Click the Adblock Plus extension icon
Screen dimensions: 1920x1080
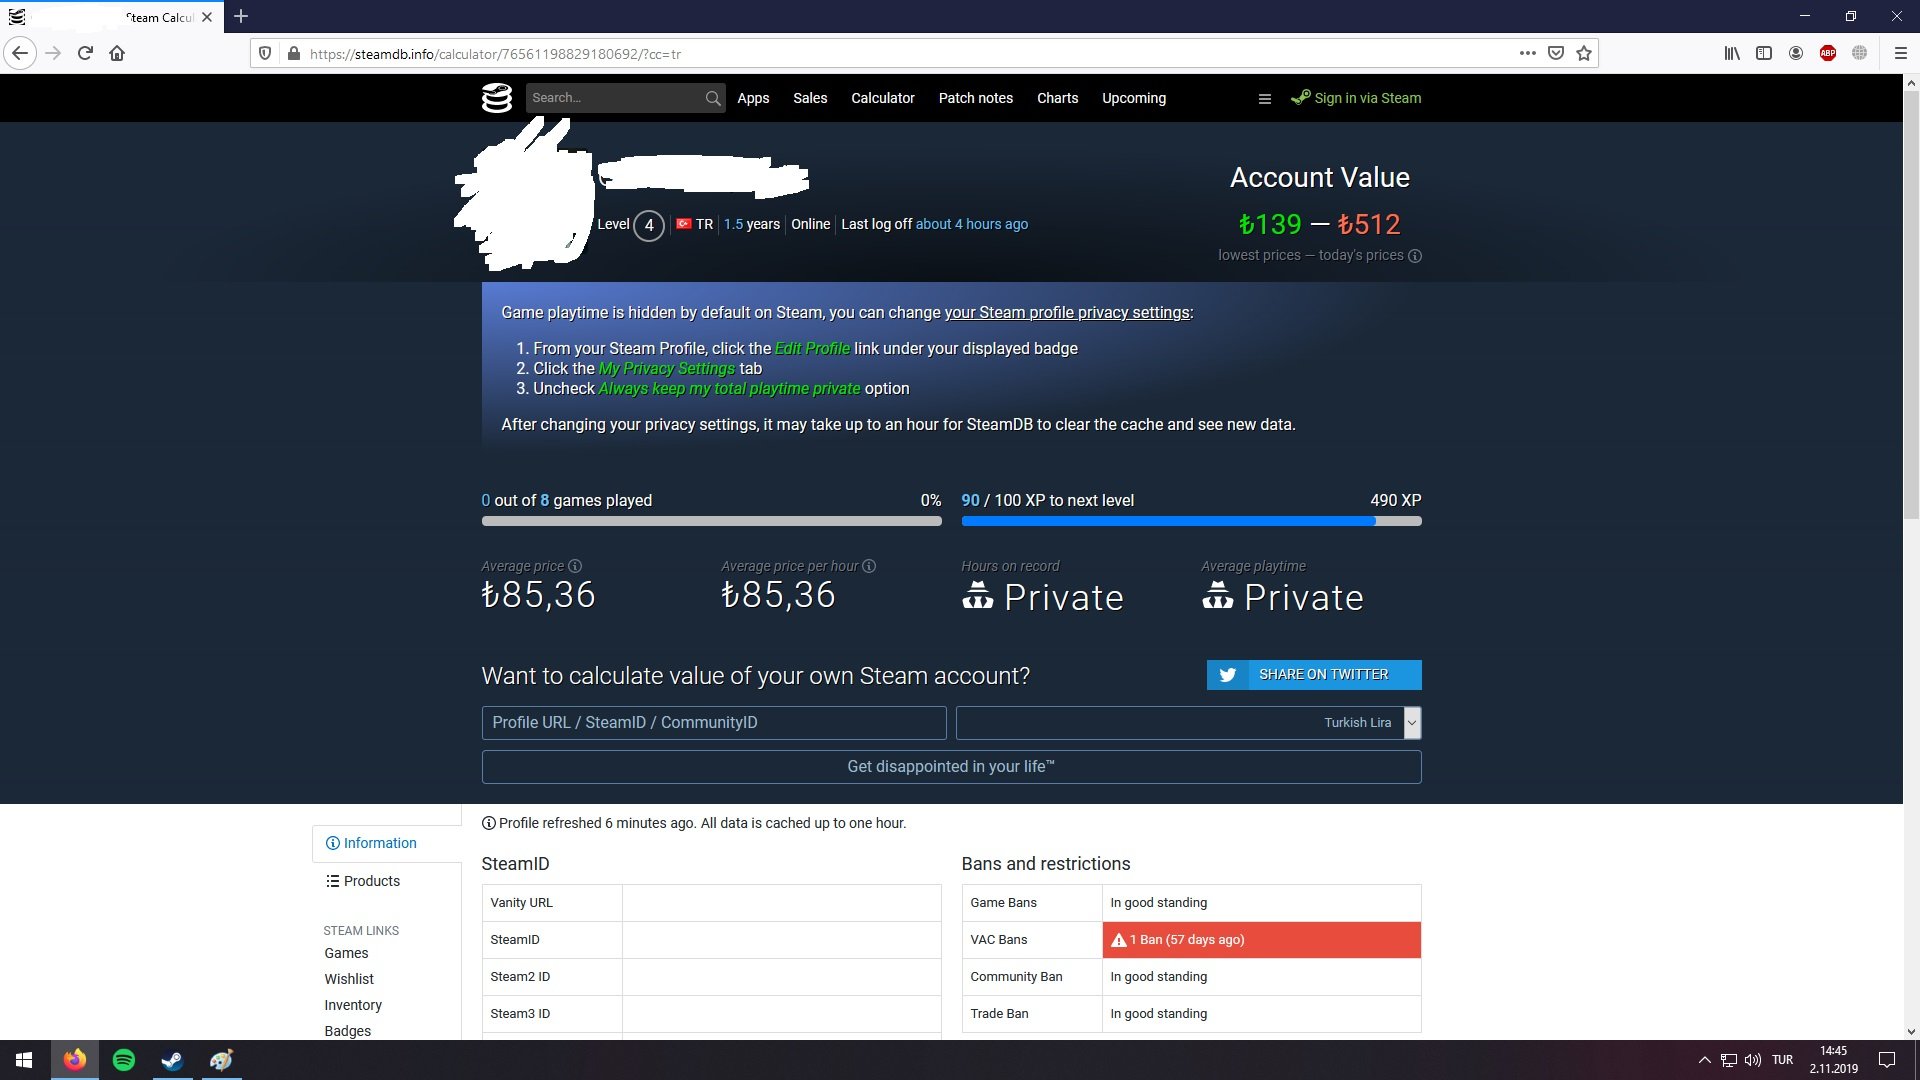tap(1828, 53)
